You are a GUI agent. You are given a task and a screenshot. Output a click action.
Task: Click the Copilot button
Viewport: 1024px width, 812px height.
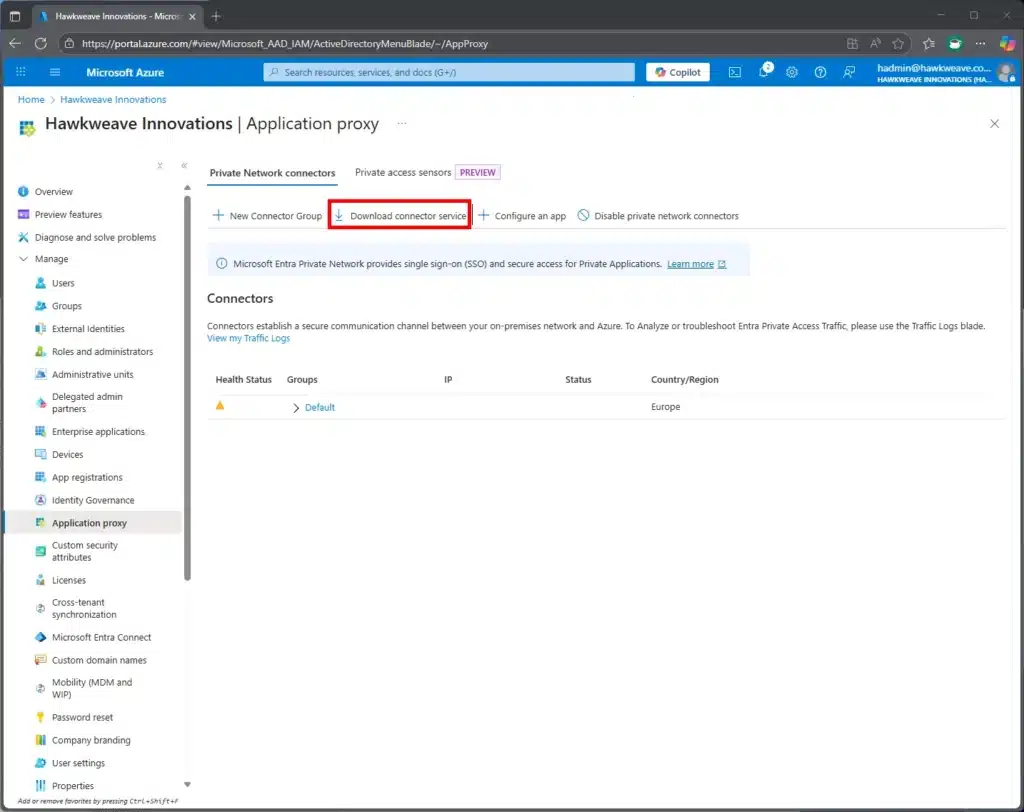tap(678, 72)
